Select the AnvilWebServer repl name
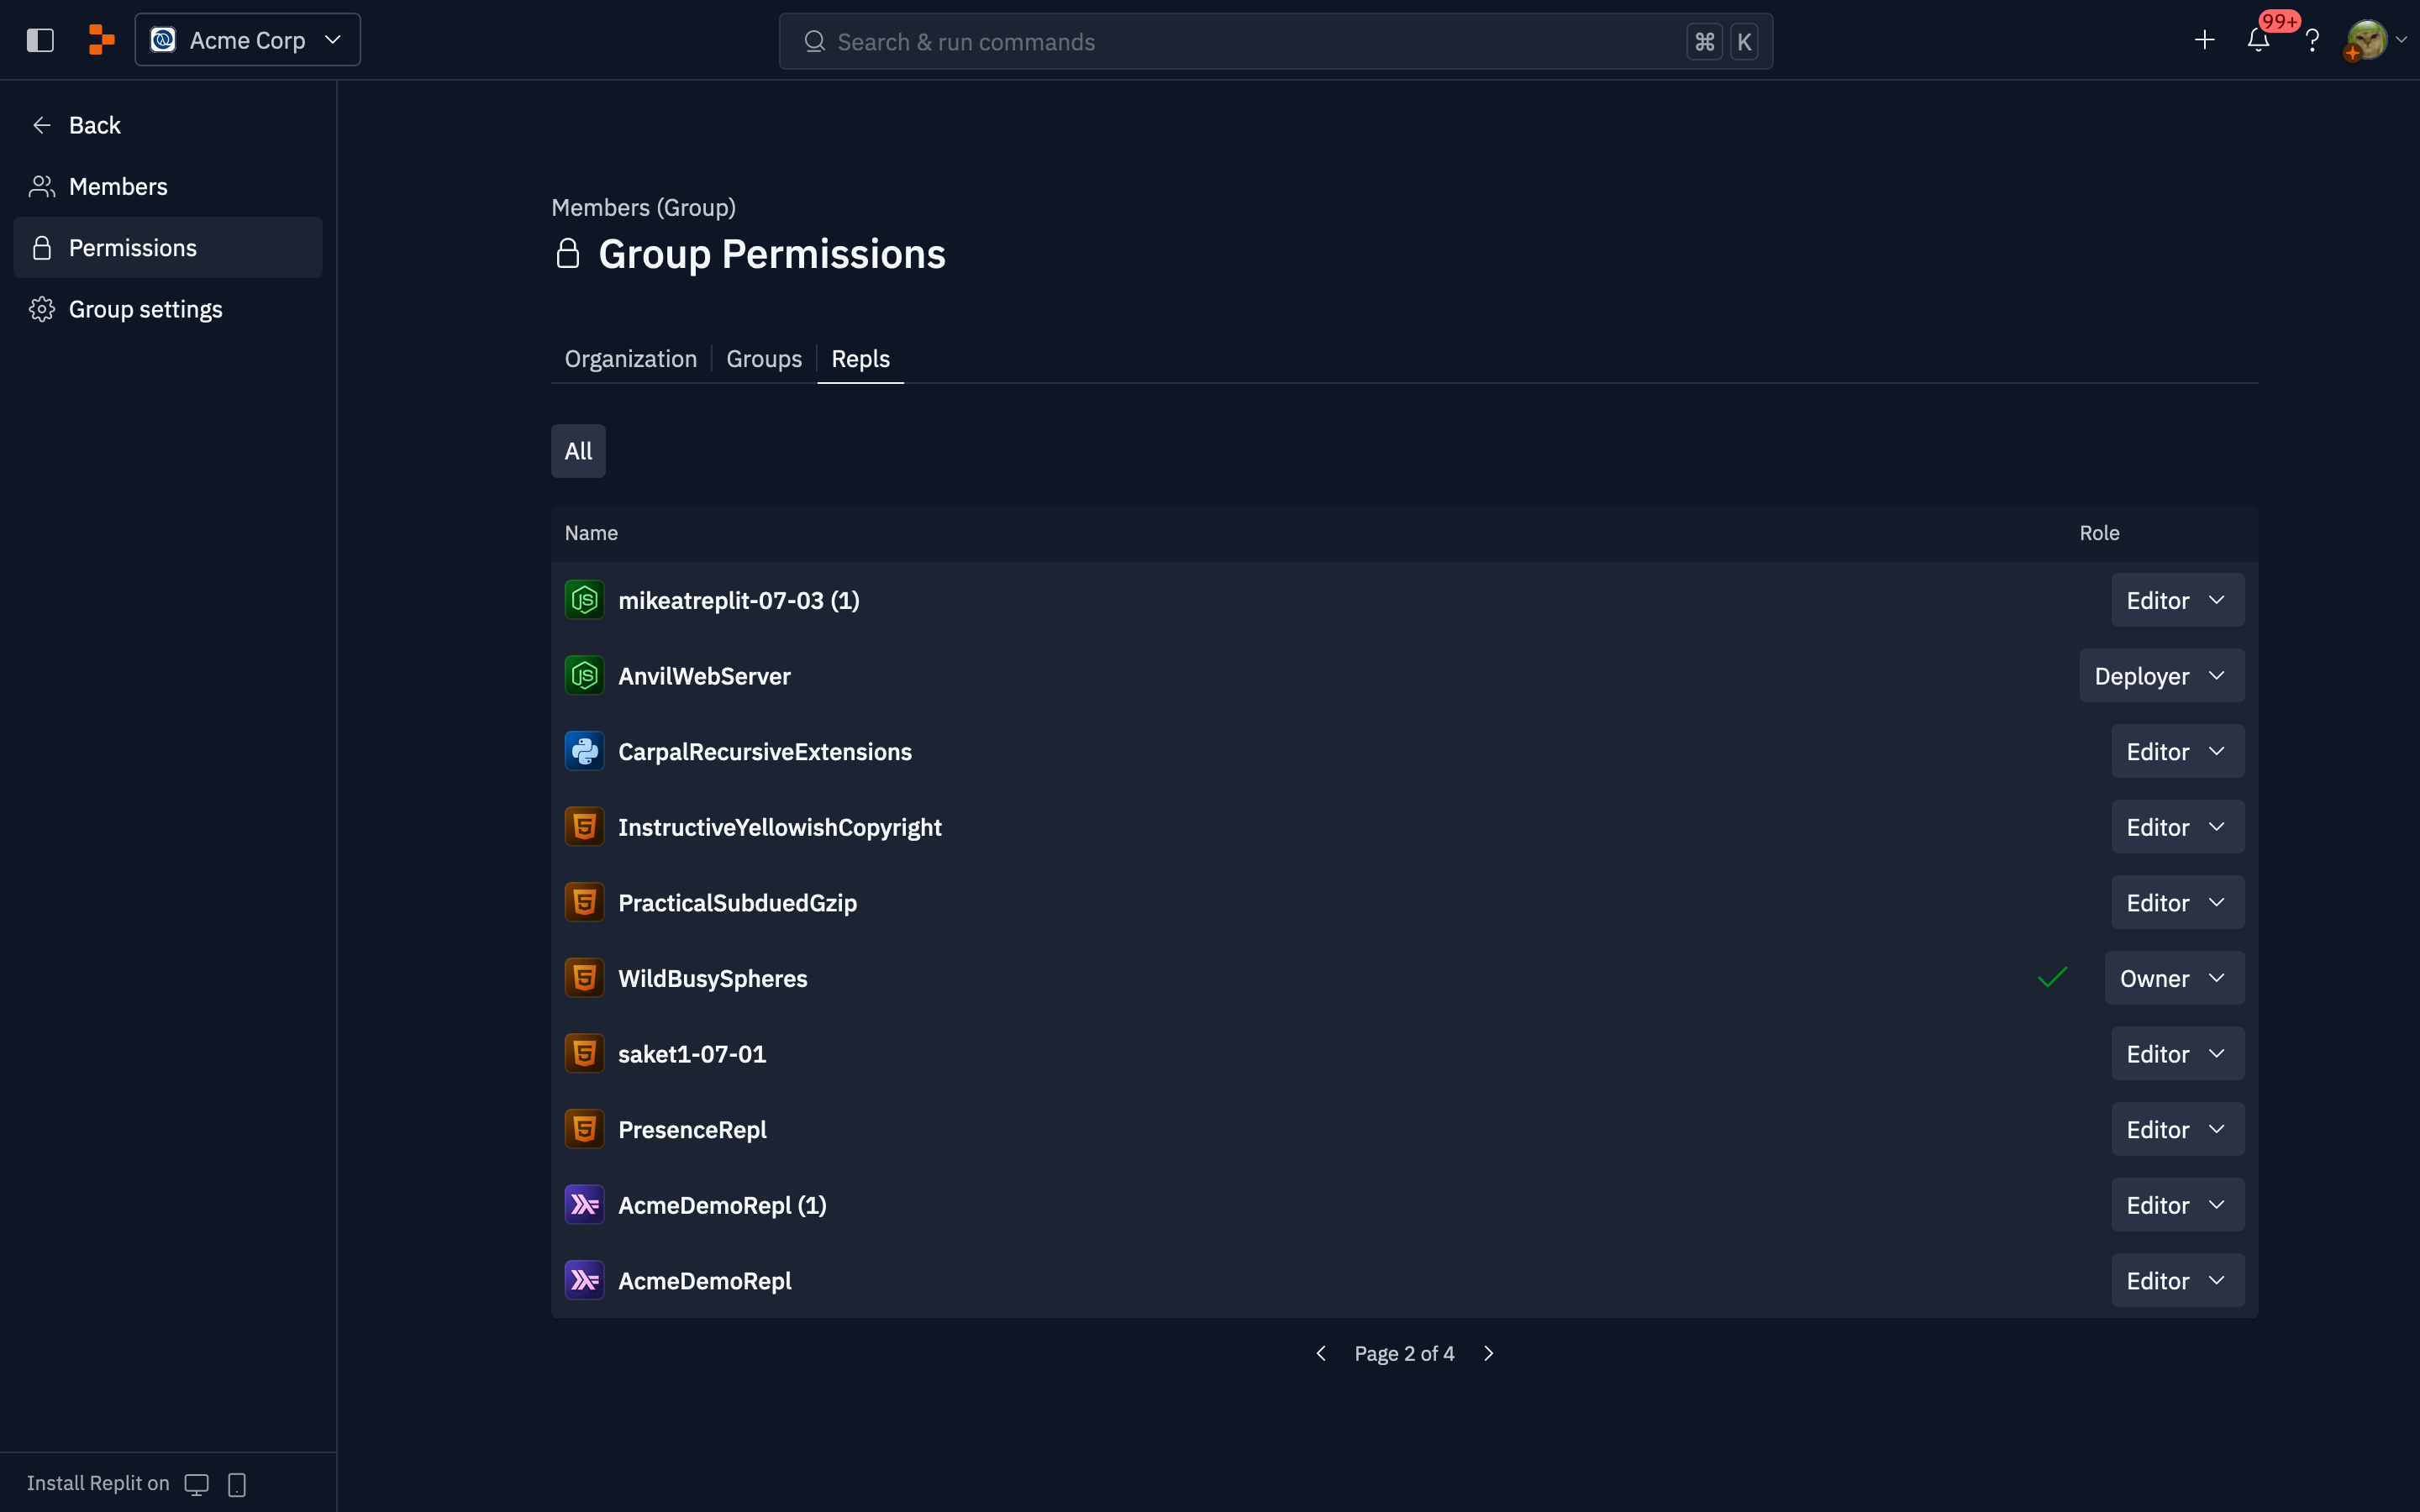Image resolution: width=2420 pixels, height=1512 pixels. pyautogui.click(x=704, y=676)
